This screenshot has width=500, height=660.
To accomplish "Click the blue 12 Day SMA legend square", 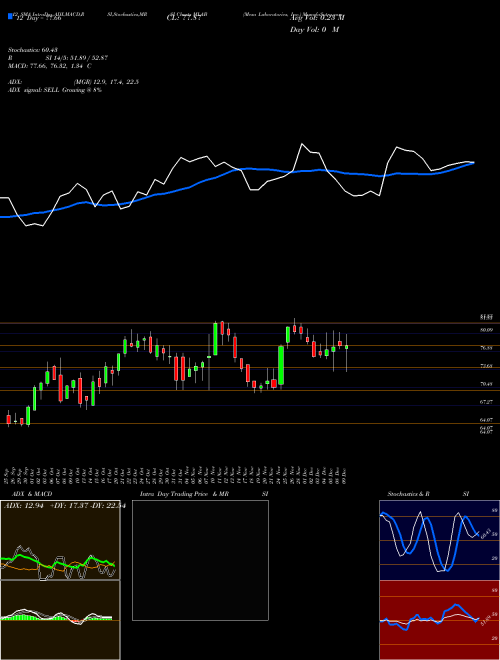I will click(x=10, y=16).
